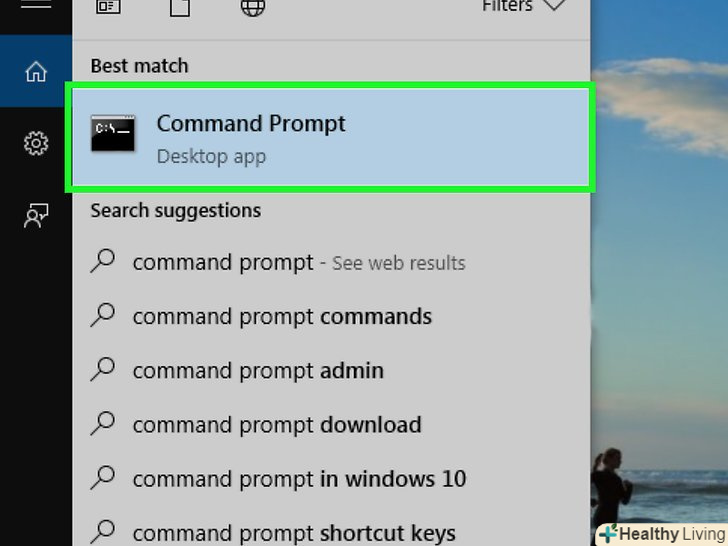Choose 'command prompt commands' suggestion
This screenshot has height=546, width=728.
(331, 316)
